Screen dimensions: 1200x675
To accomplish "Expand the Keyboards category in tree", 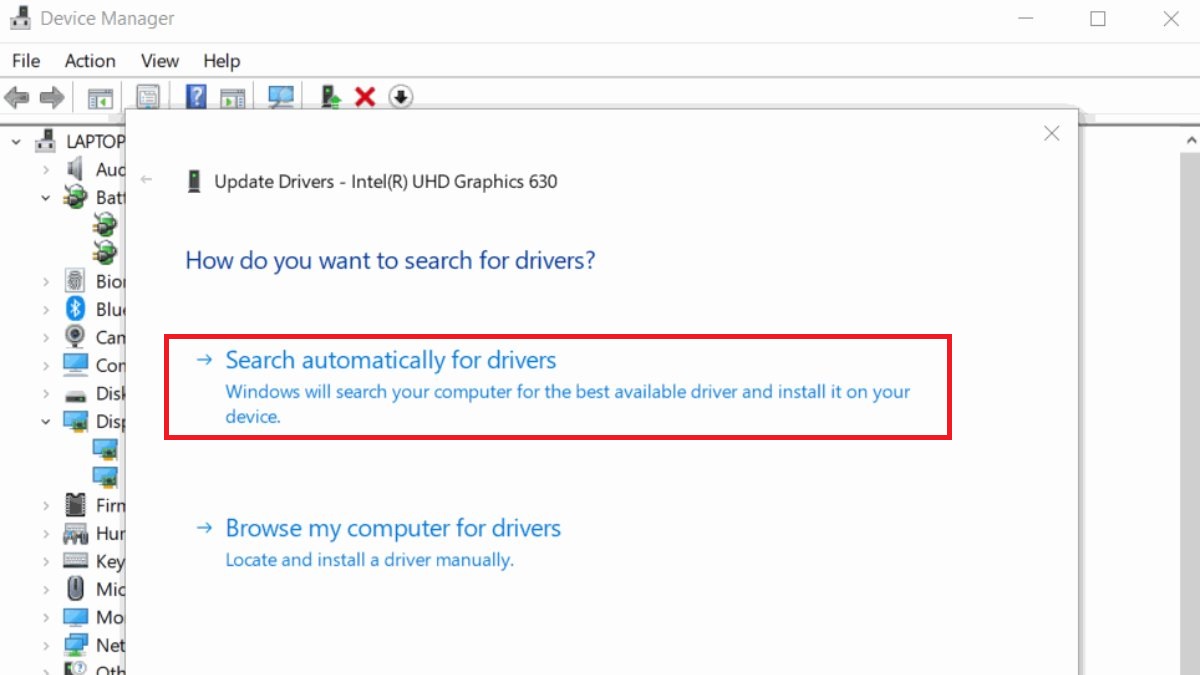I will (46, 562).
